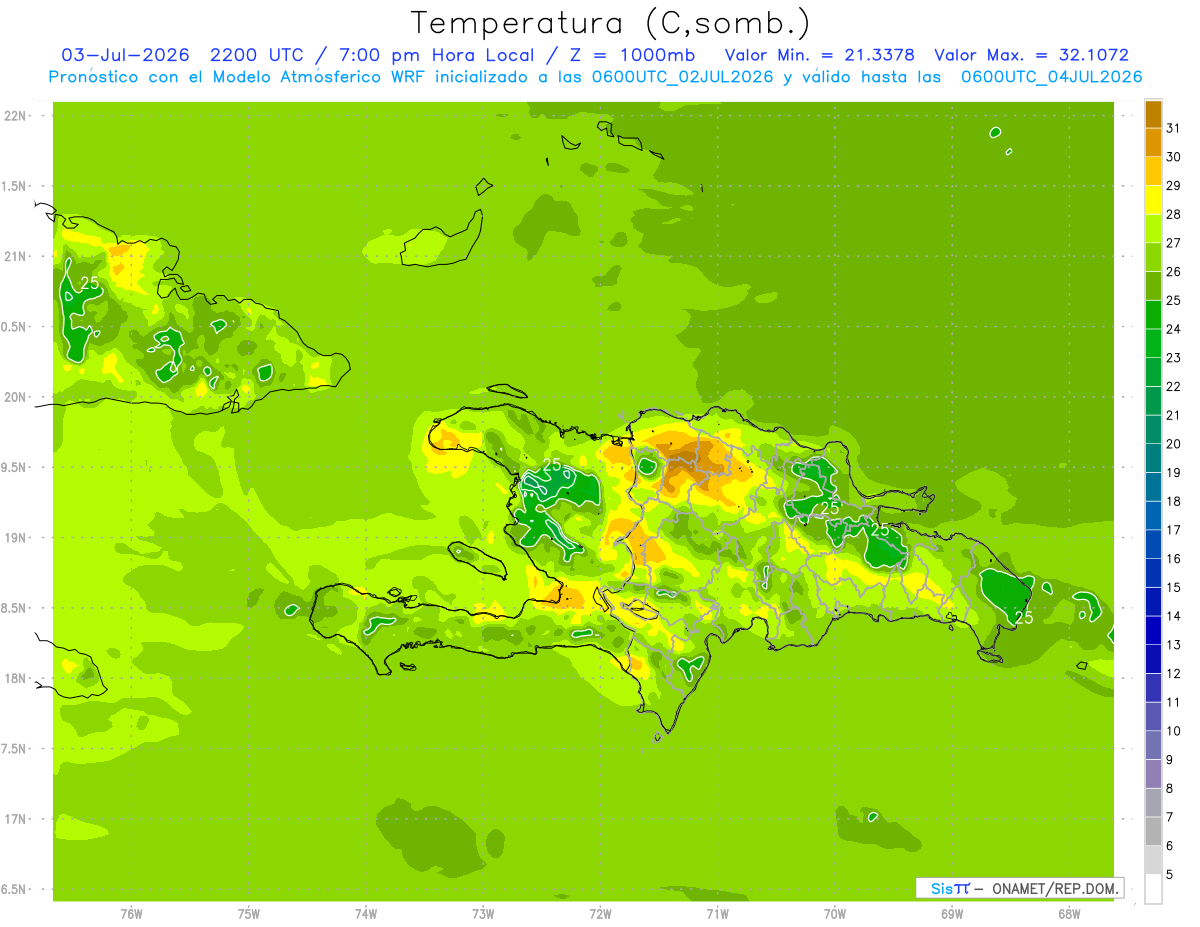
Task: Pick the legend color band between 28 and 29
Action: tap(1153, 200)
